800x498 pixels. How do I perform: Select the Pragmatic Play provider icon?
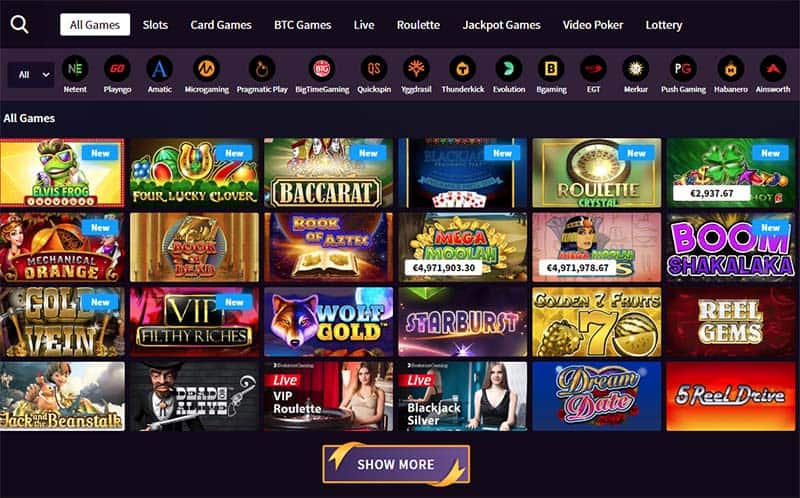tap(262, 68)
